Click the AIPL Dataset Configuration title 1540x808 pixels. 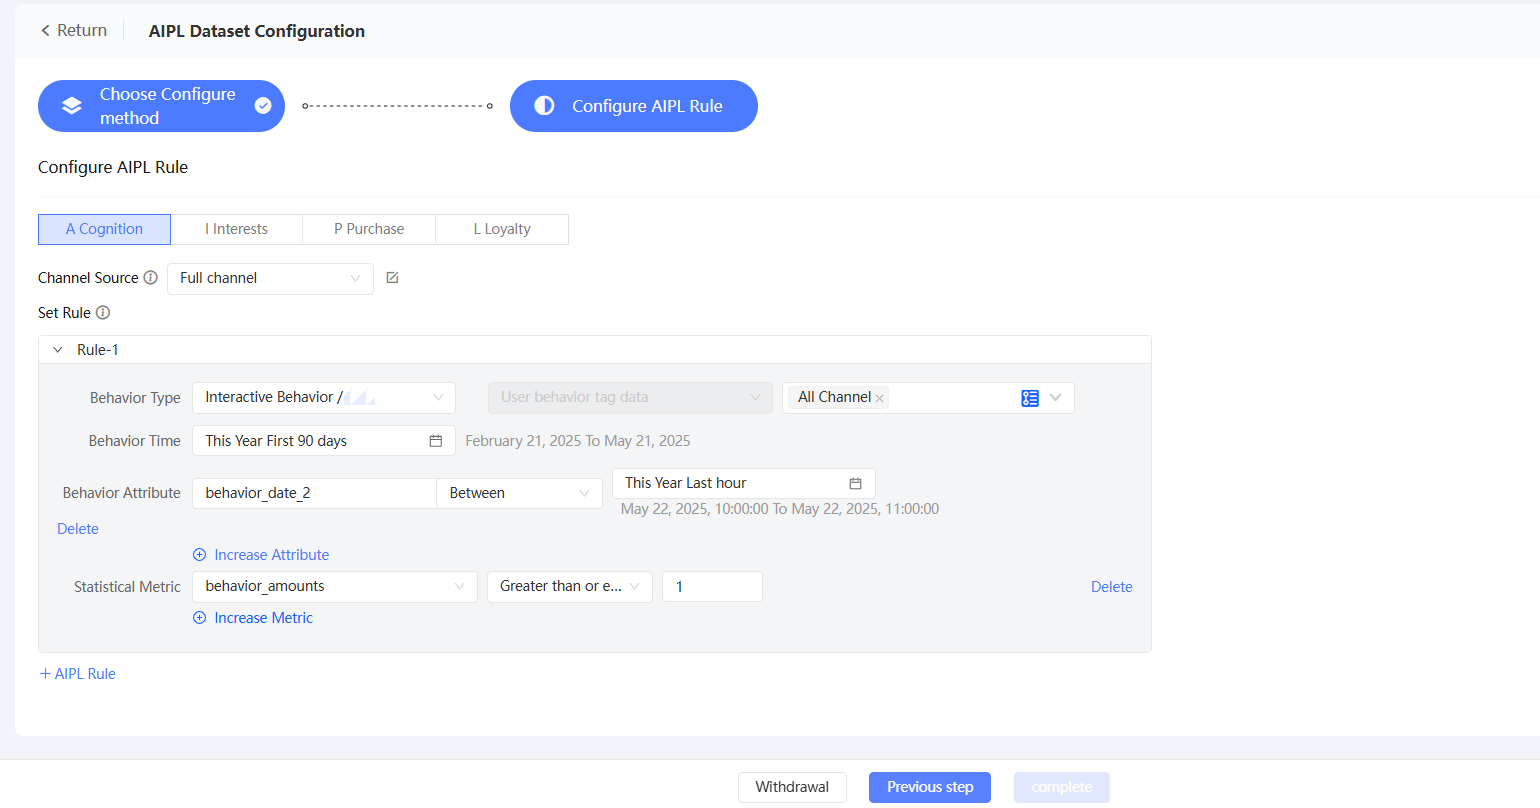(x=257, y=31)
